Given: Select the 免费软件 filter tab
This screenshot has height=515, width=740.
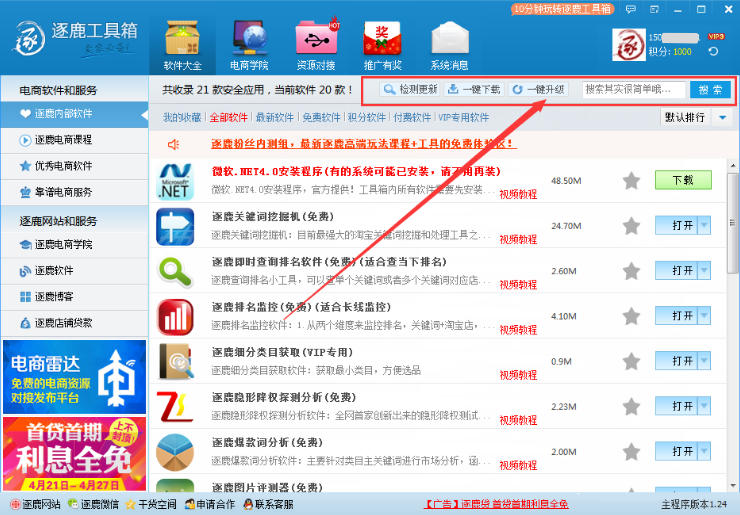Looking at the screenshot, I should pyautogui.click(x=321, y=117).
